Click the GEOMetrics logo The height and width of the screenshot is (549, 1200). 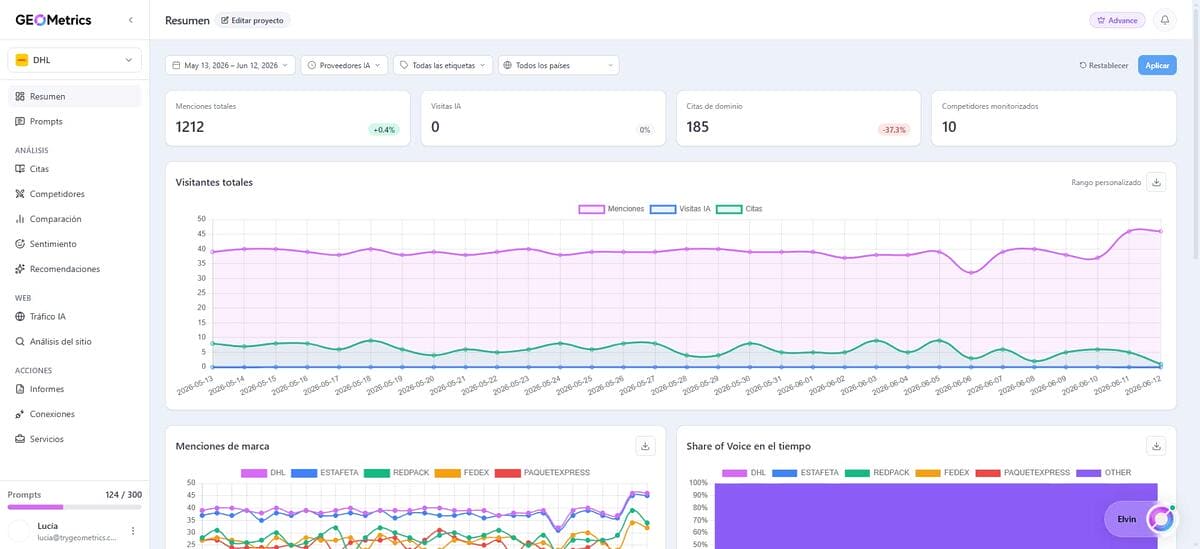[x=53, y=20]
